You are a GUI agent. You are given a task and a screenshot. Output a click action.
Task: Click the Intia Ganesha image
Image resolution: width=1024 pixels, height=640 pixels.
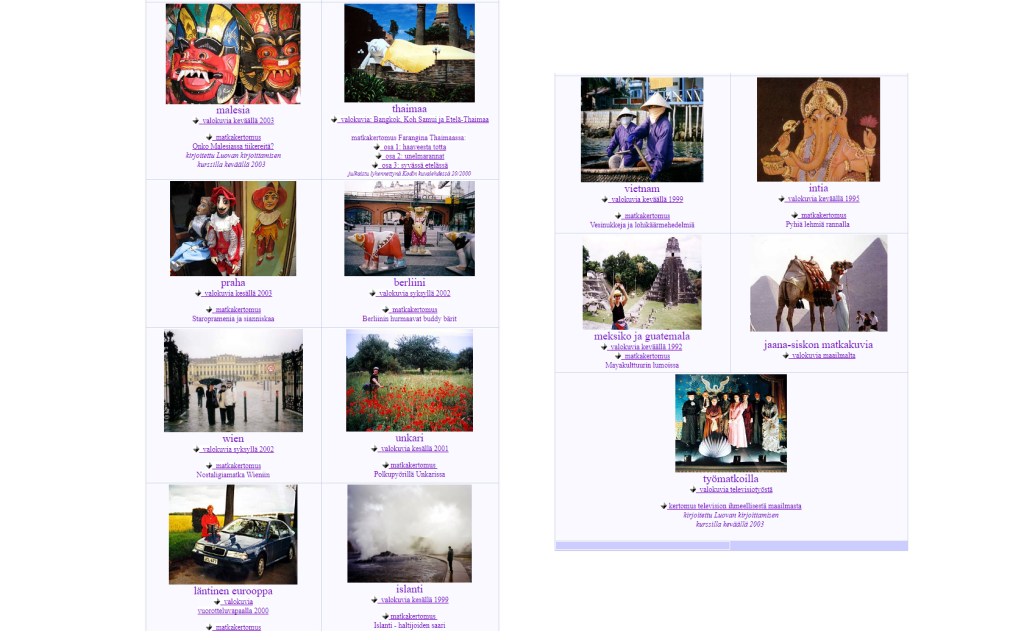pos(818,129)
